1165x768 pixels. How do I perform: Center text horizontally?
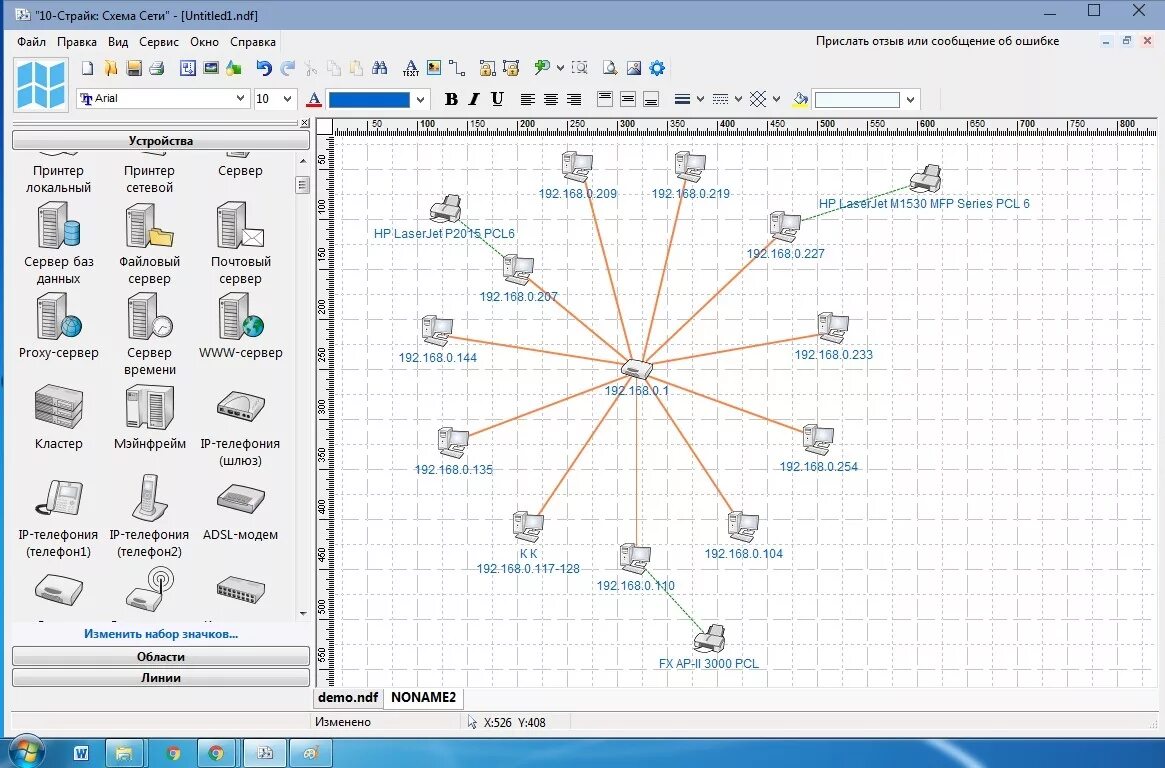point(551,99)
